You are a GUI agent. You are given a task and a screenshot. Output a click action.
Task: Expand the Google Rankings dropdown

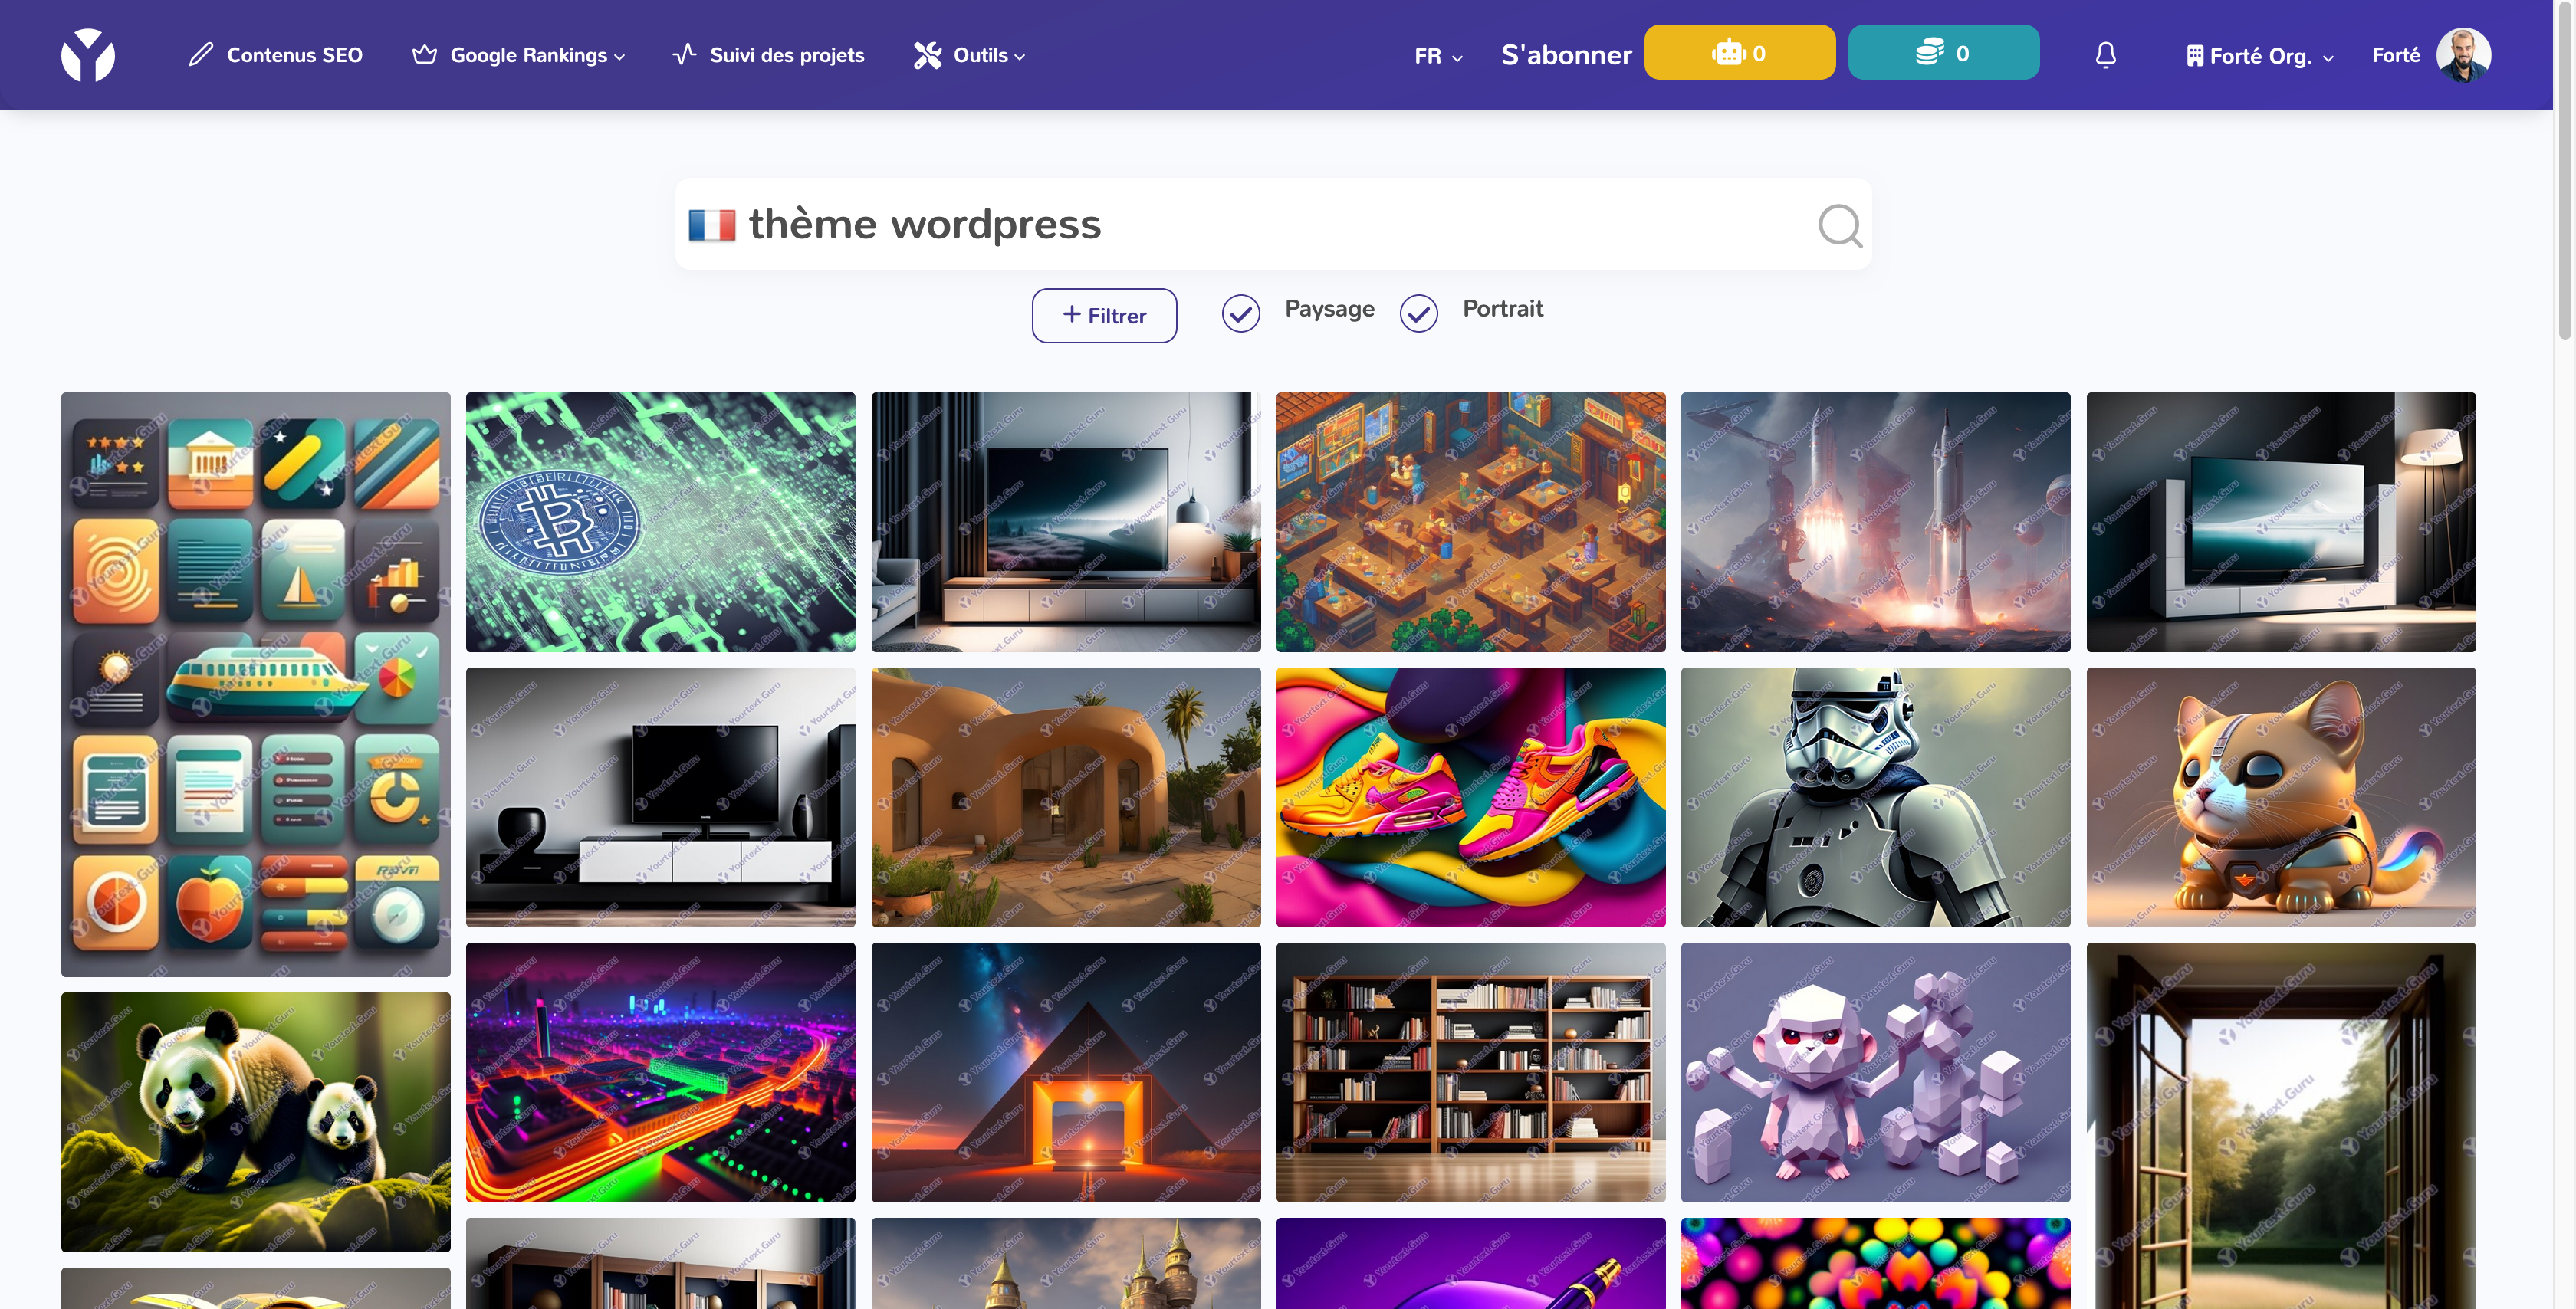coord(537,55)
